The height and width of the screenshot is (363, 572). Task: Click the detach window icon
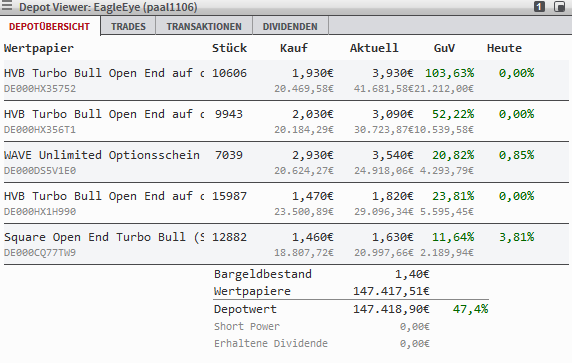pos(559,7)
